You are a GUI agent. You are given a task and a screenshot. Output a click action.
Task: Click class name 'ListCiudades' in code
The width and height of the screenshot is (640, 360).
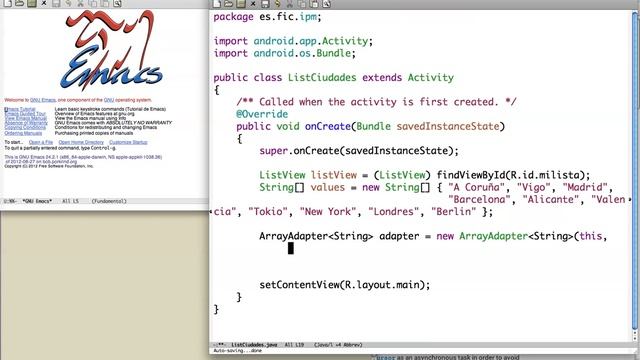[322, 78]
